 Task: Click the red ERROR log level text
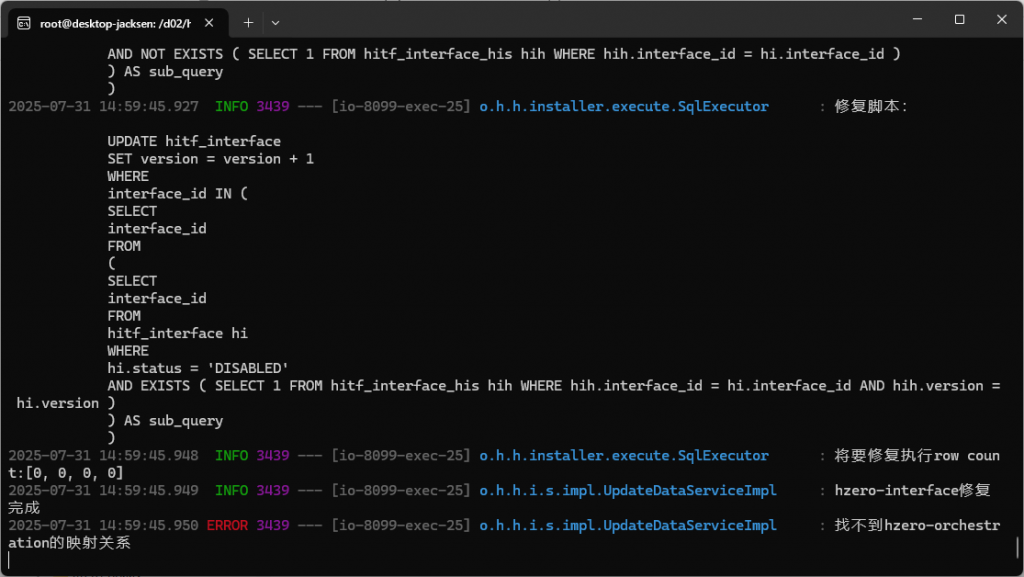tap(227, 525)
